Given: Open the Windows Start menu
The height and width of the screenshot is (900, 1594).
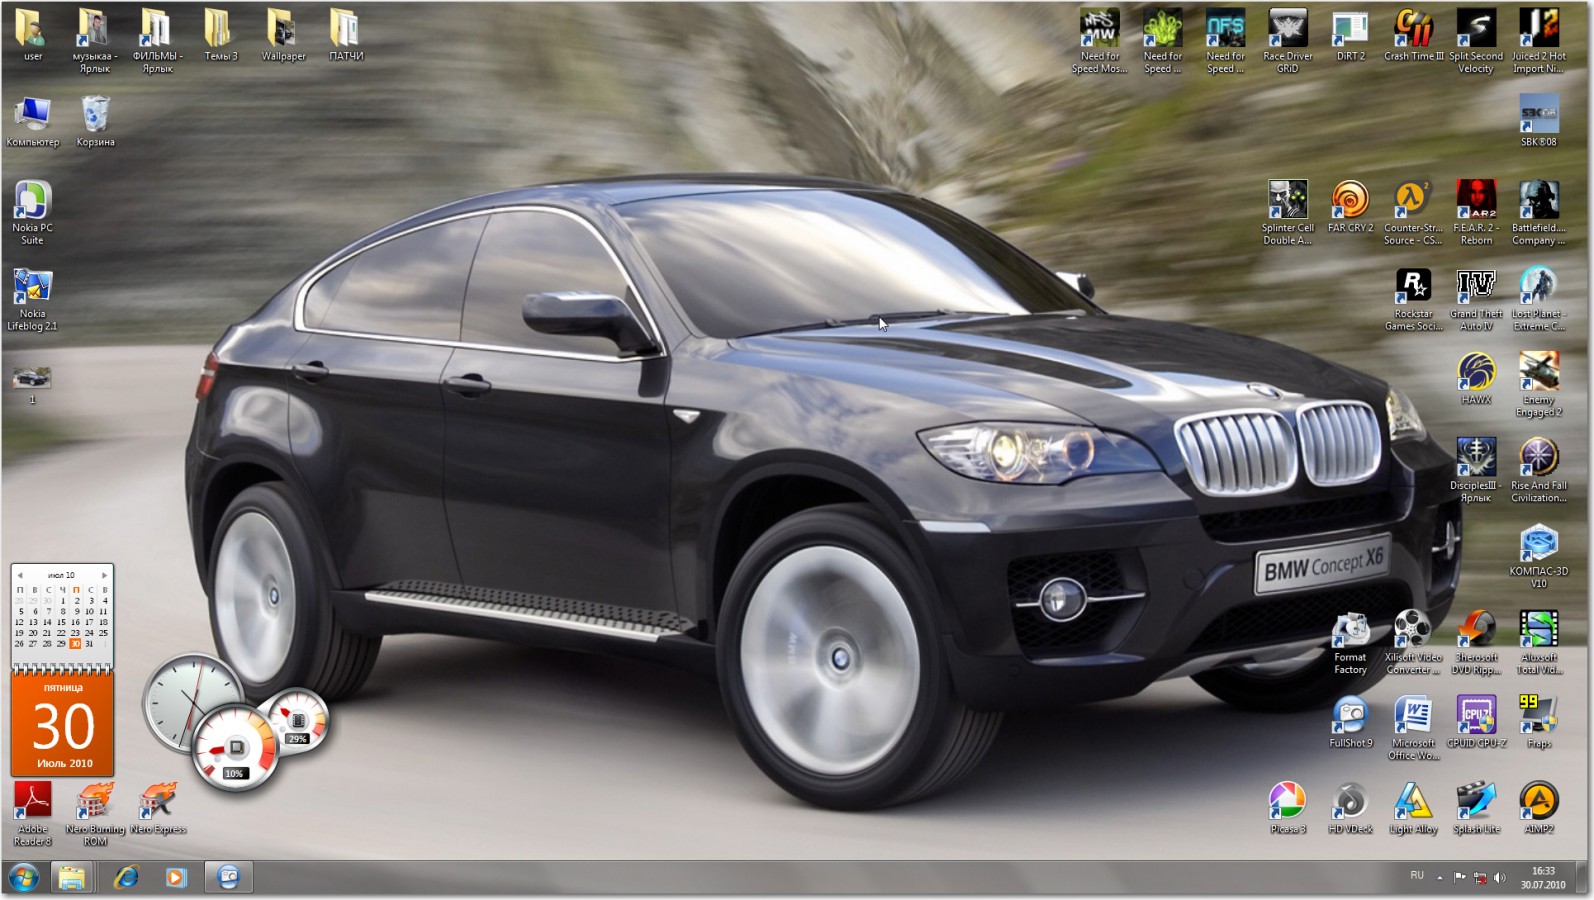Looking at the screenshot, I should 23,878.
